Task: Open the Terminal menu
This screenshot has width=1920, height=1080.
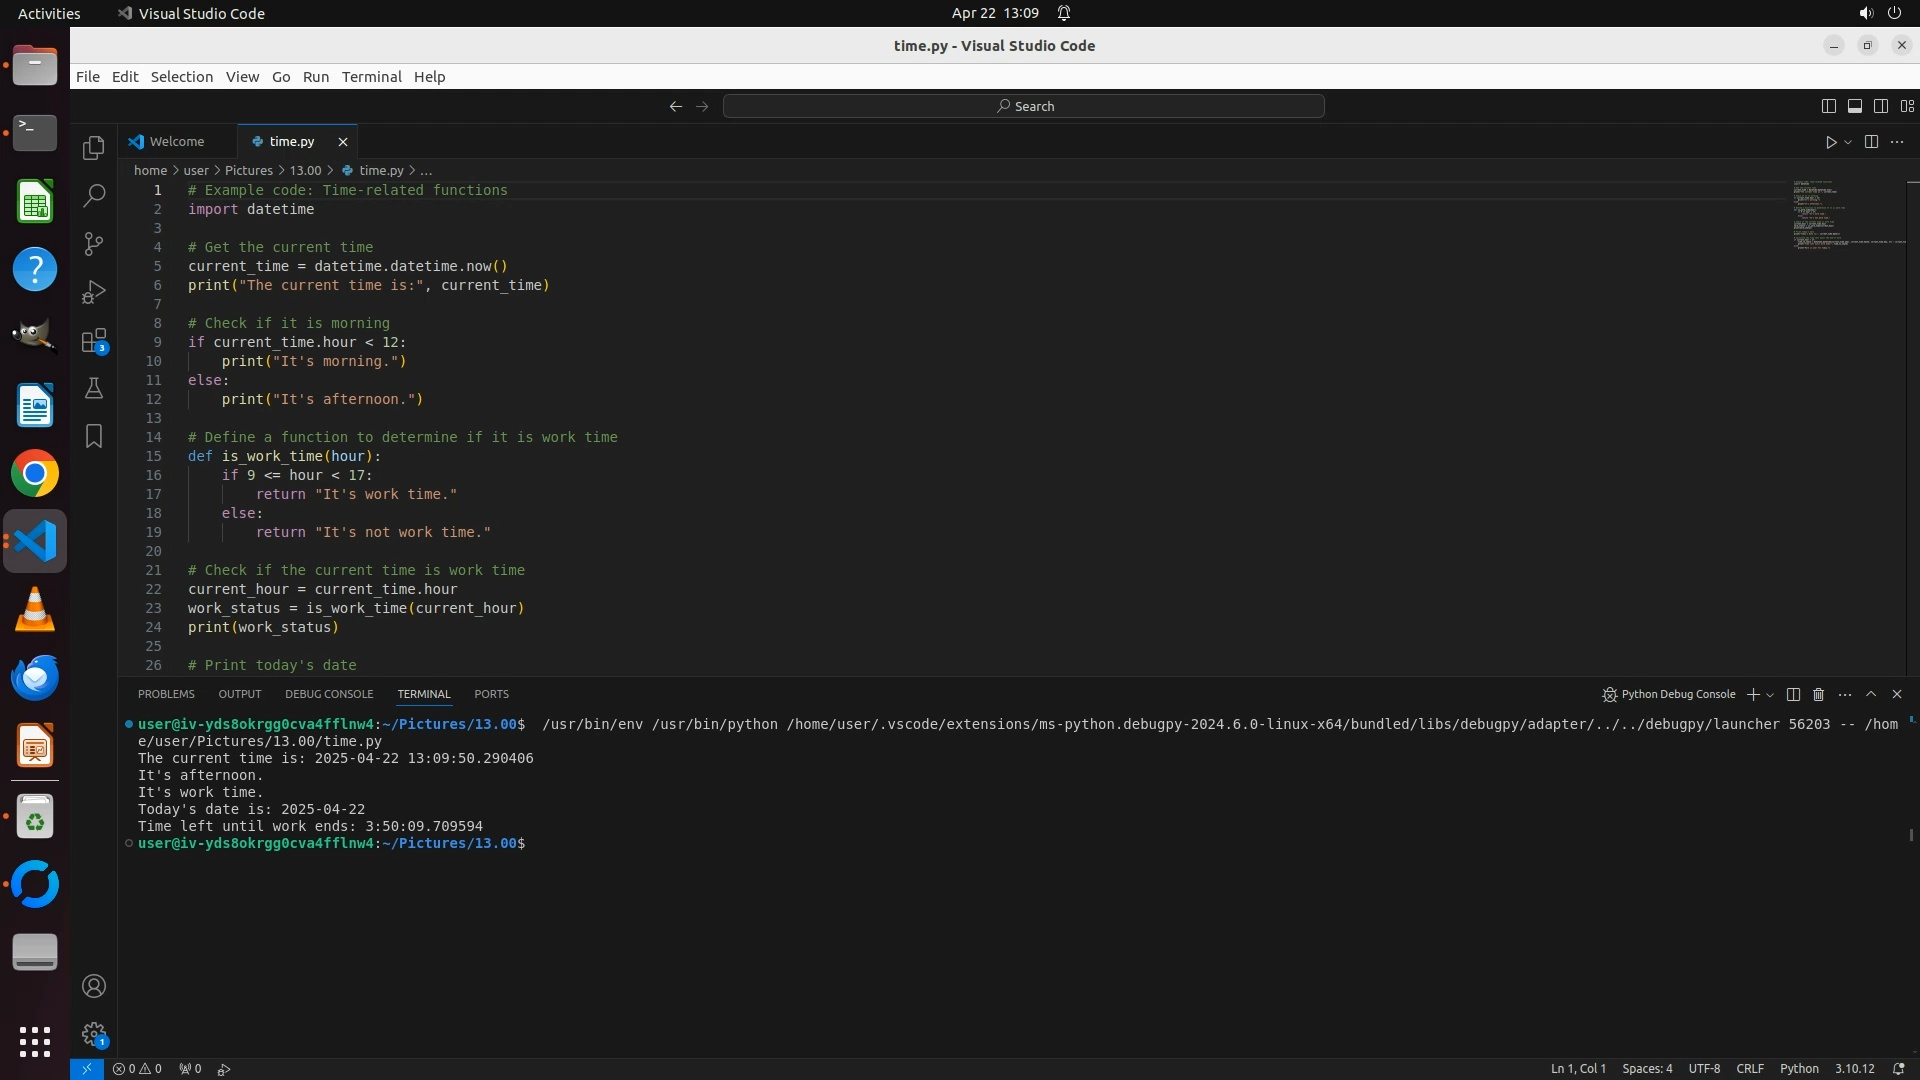Action: [371, 77]
